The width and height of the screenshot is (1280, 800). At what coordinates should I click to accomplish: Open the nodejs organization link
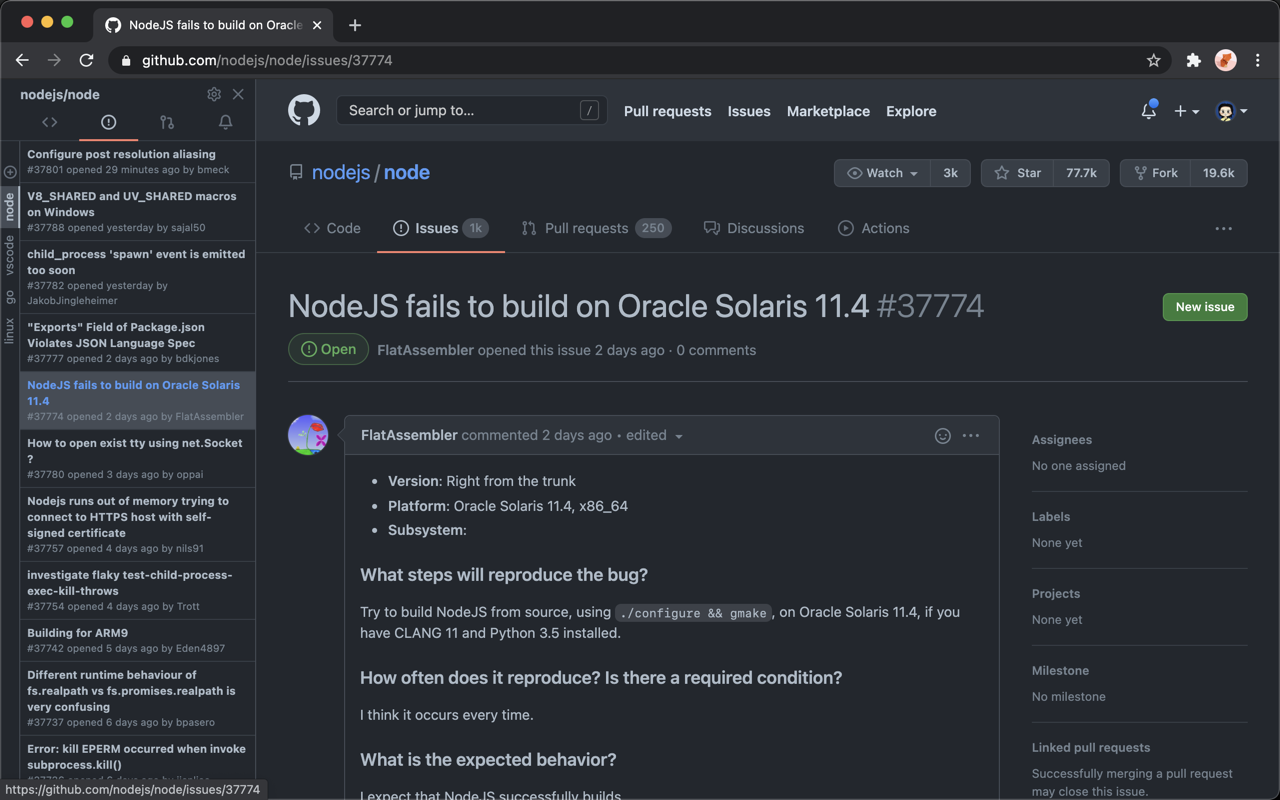click(x=341, y=172)
